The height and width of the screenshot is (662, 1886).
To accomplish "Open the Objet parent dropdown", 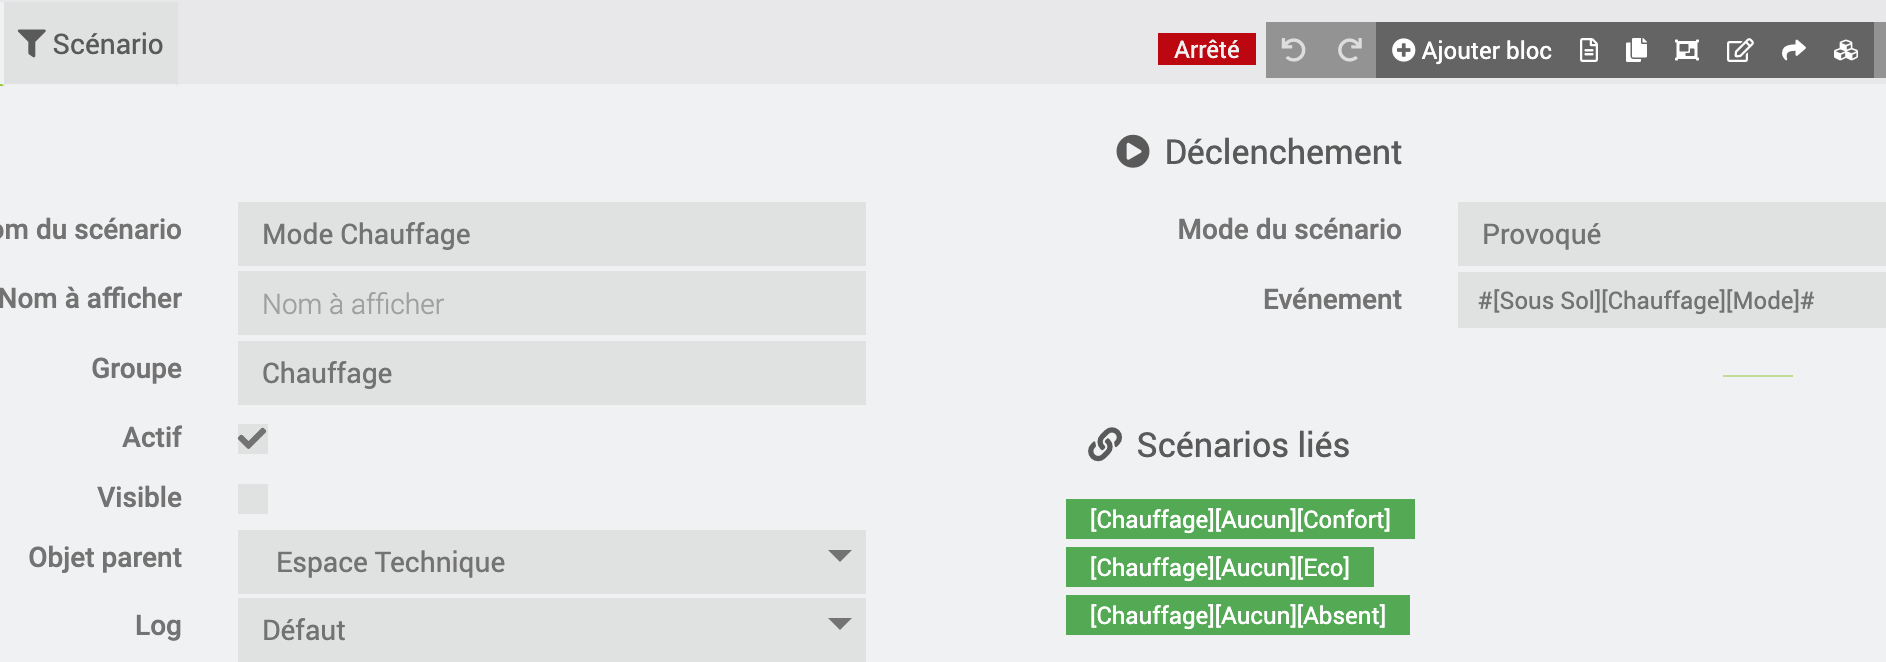I will 551,562.
